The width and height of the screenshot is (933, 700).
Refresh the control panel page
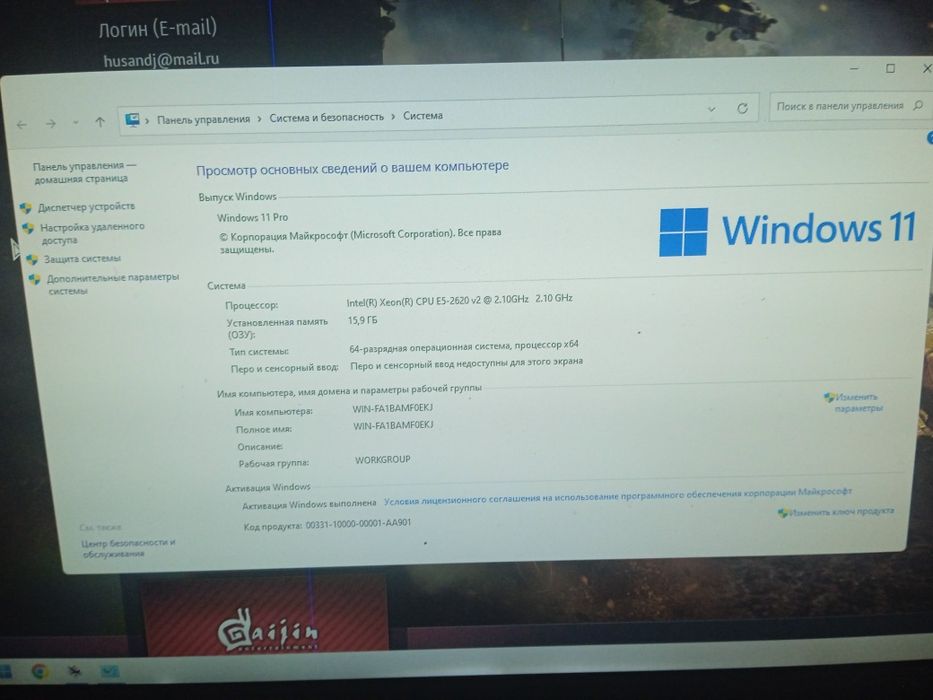pos(742,108)
